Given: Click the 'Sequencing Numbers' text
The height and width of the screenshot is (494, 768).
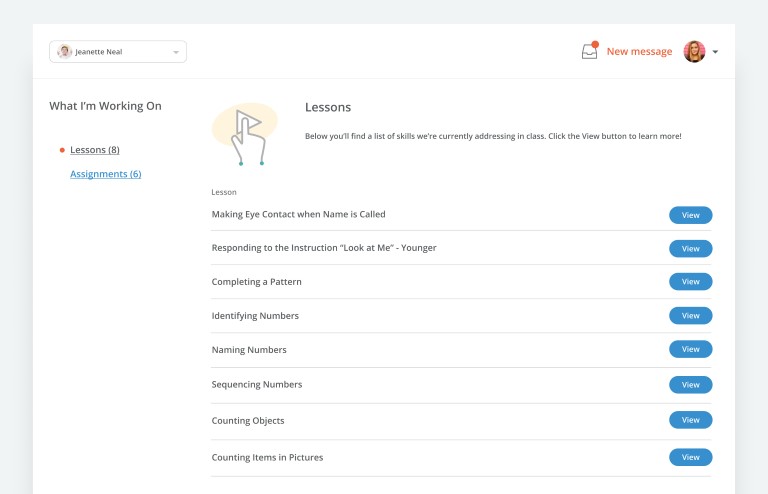Looking at the screenshot, I should (257, 385).
